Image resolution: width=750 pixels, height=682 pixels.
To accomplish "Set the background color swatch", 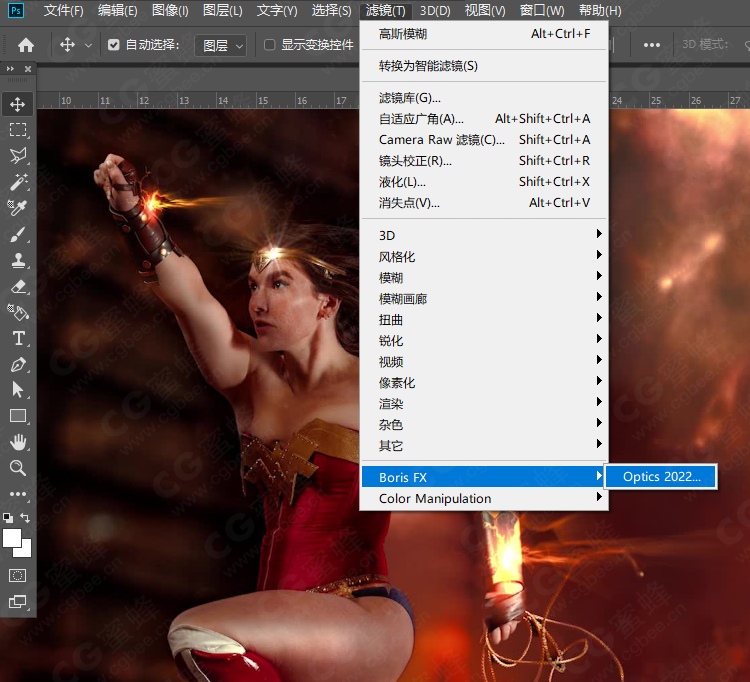I will 25,550.
